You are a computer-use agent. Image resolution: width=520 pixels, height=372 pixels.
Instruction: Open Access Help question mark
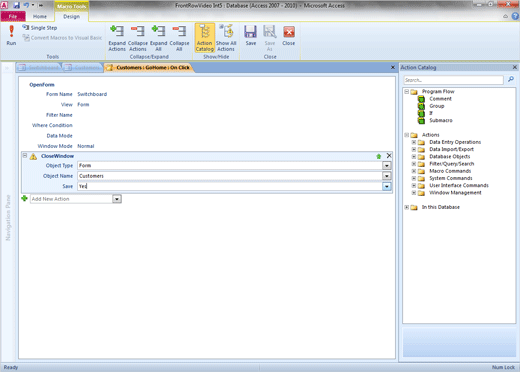515,16
